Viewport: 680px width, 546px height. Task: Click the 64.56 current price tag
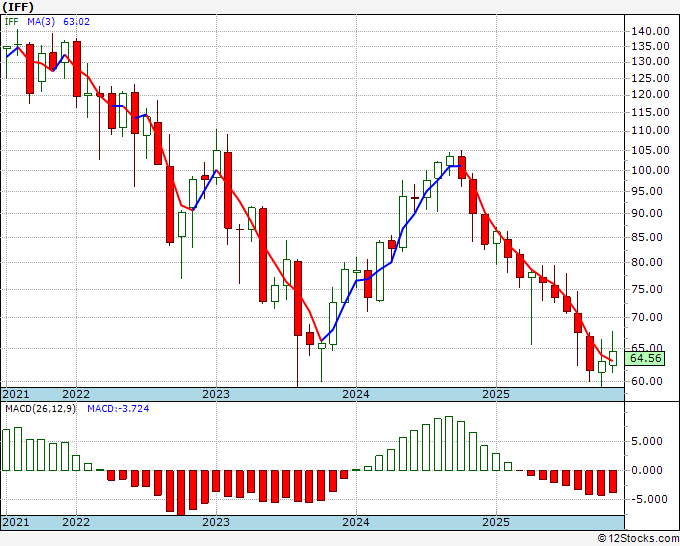coord(646,358)
